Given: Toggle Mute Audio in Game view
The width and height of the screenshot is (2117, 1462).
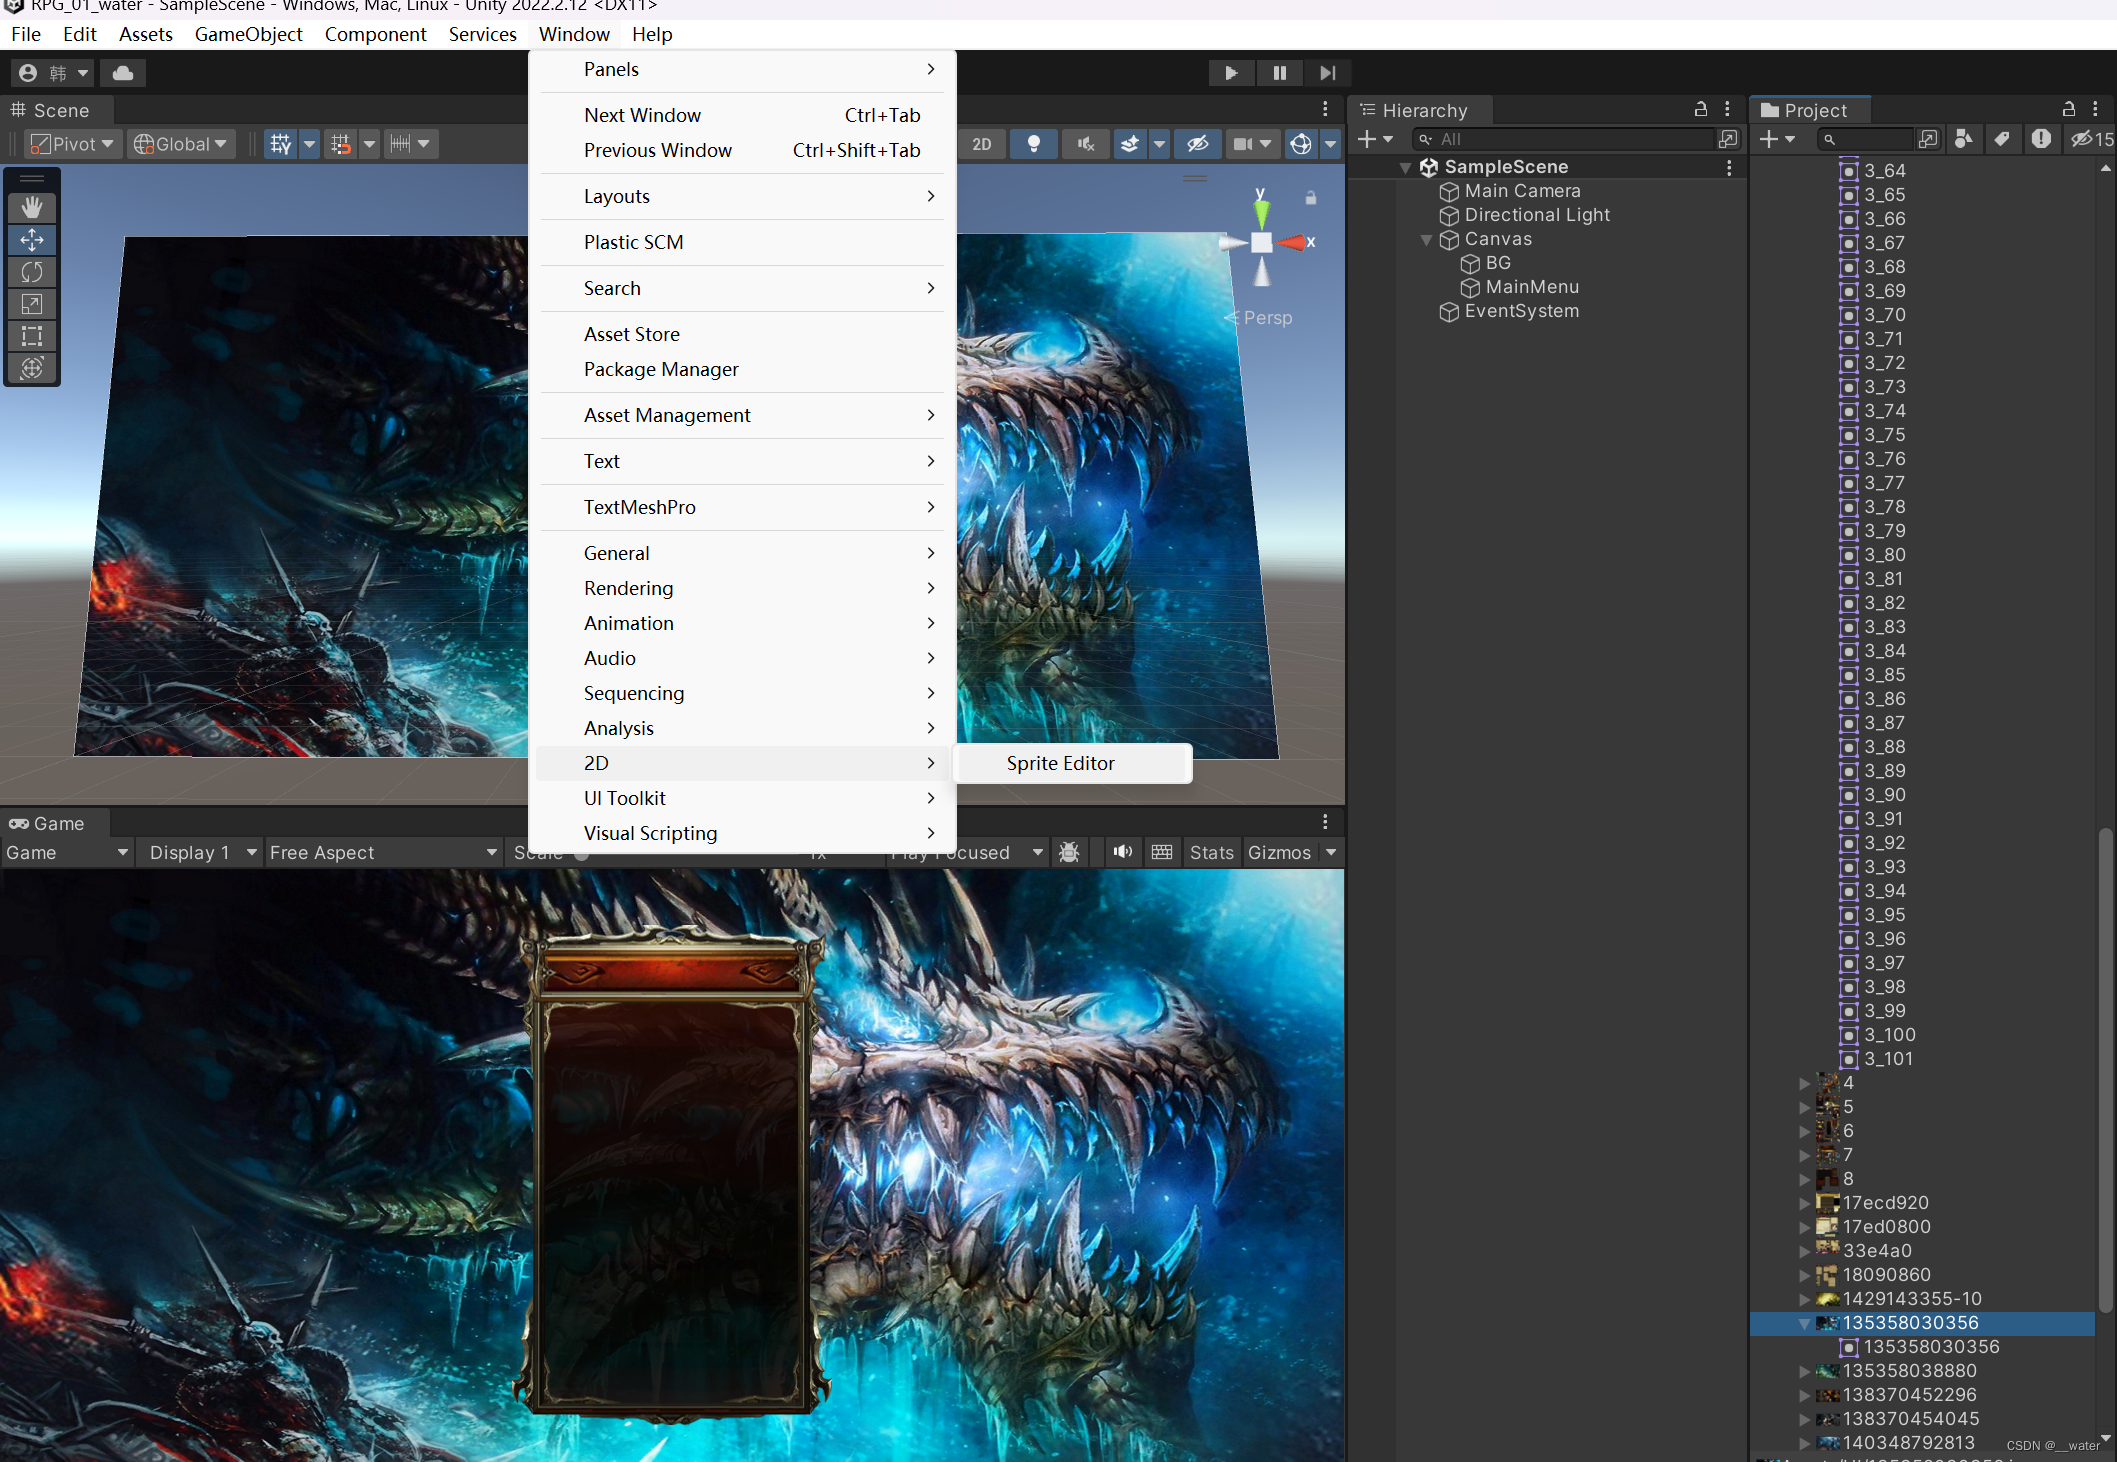Looking at the screenshot, I should pos(1123,852).
